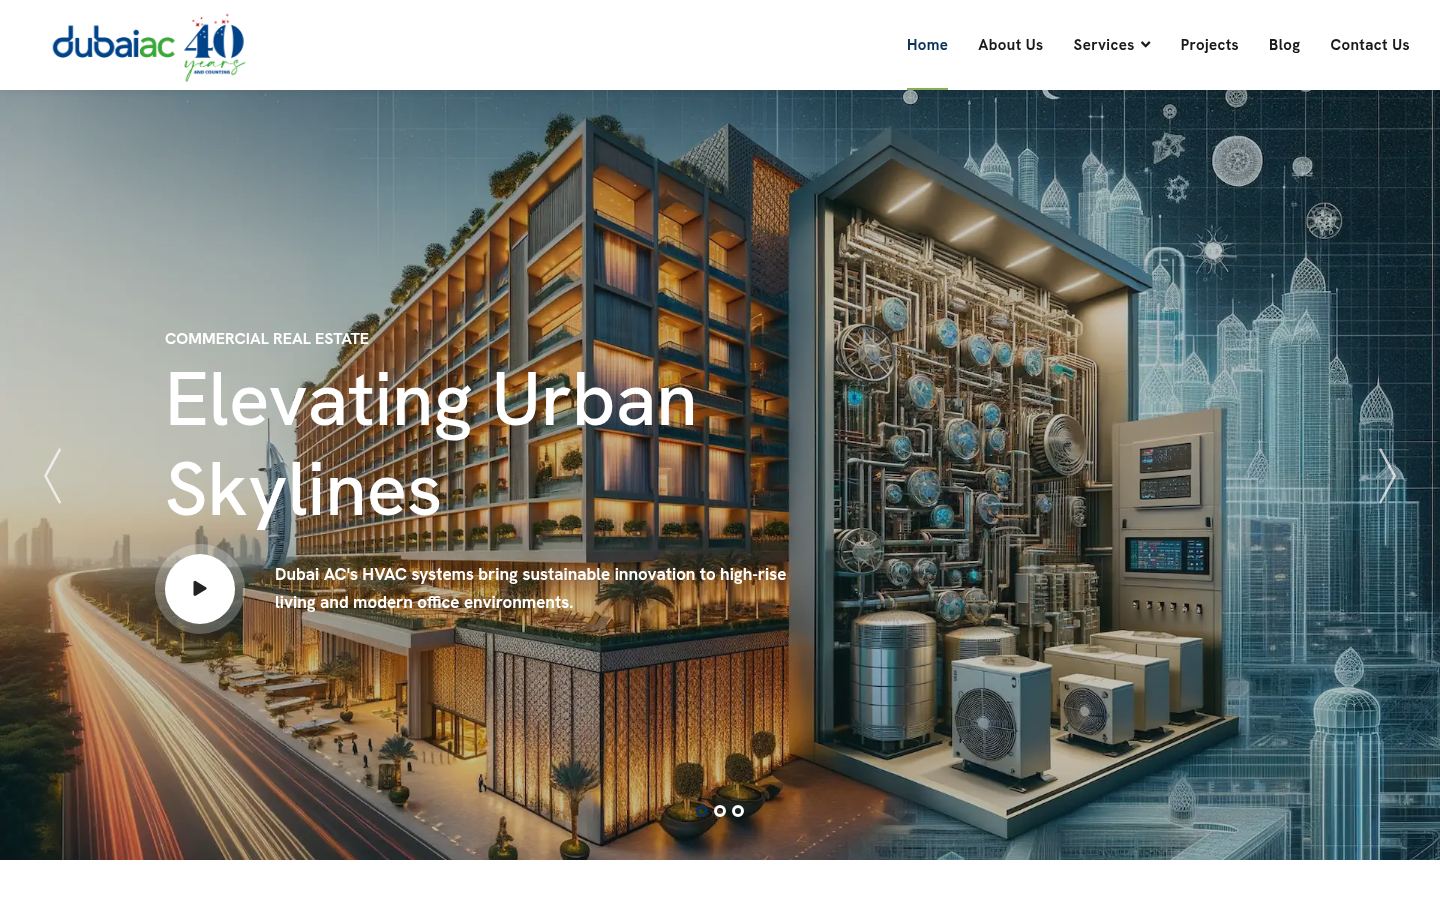Click the "Elevating Urban Skylines" heading
The height and width of the screenshot is (900, 1440).
[x=430, y=444]
